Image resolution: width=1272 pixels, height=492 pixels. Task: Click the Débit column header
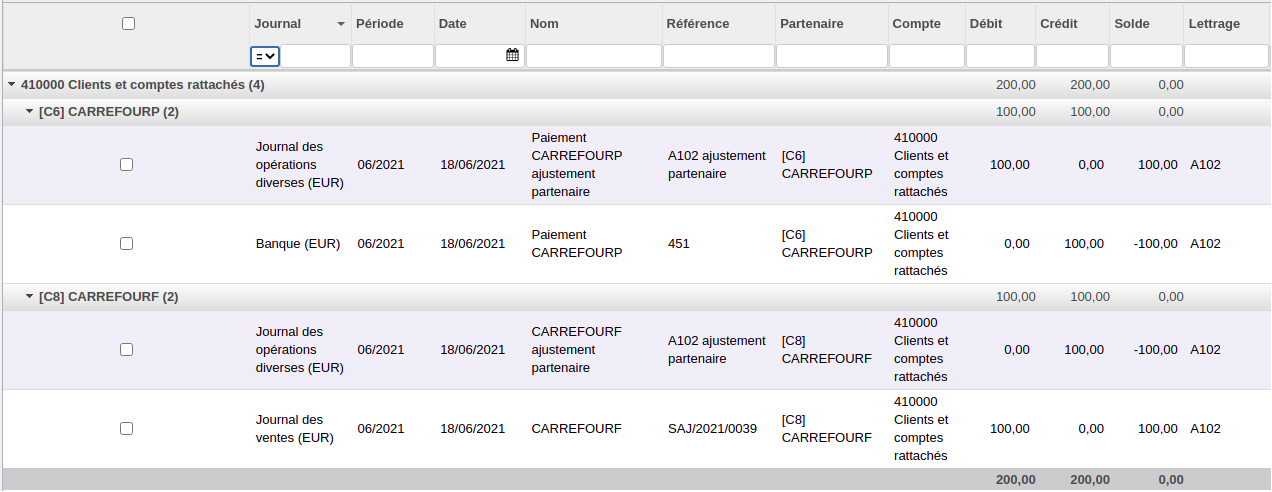(x=985, y=24)
